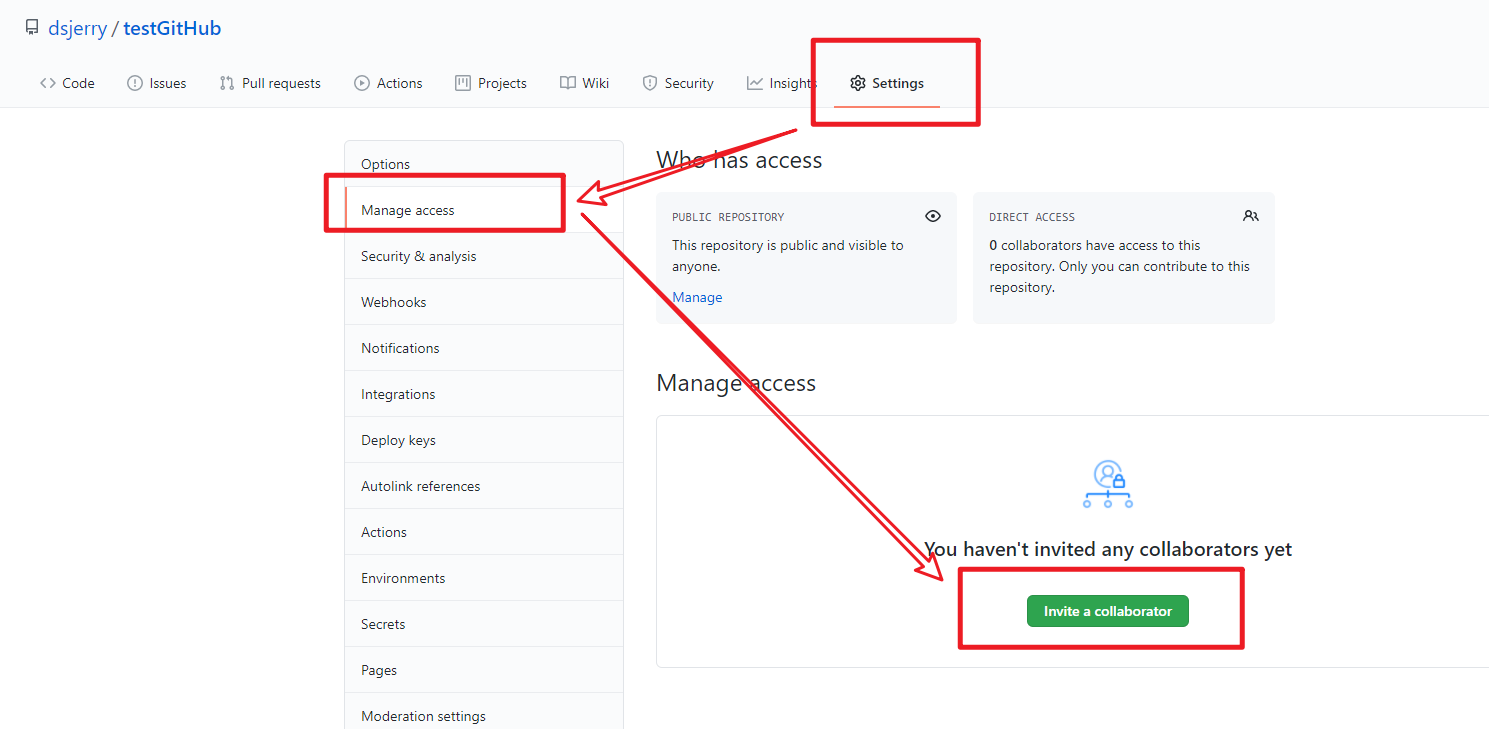This screenshot has width=1489, height=729.
Task: Open Secrets settings page
Action: pos(484,624)
